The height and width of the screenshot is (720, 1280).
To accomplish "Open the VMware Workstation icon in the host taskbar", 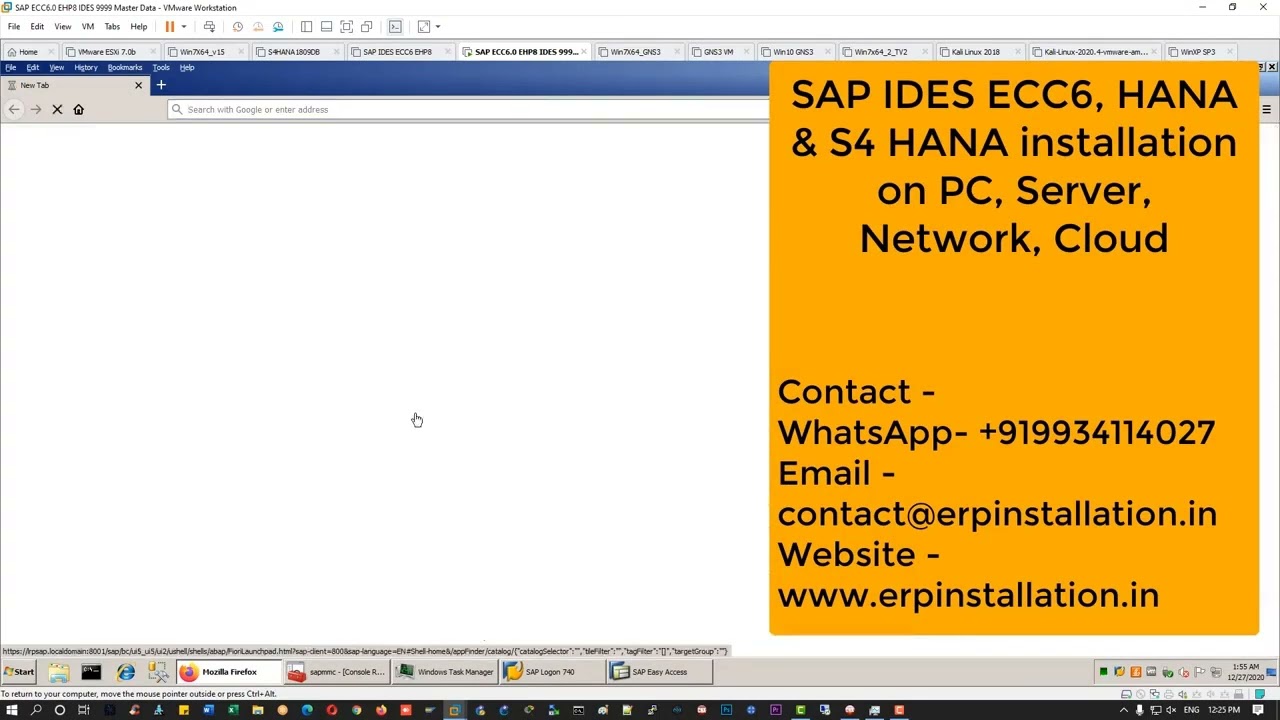I will click(x=454, y=710).
